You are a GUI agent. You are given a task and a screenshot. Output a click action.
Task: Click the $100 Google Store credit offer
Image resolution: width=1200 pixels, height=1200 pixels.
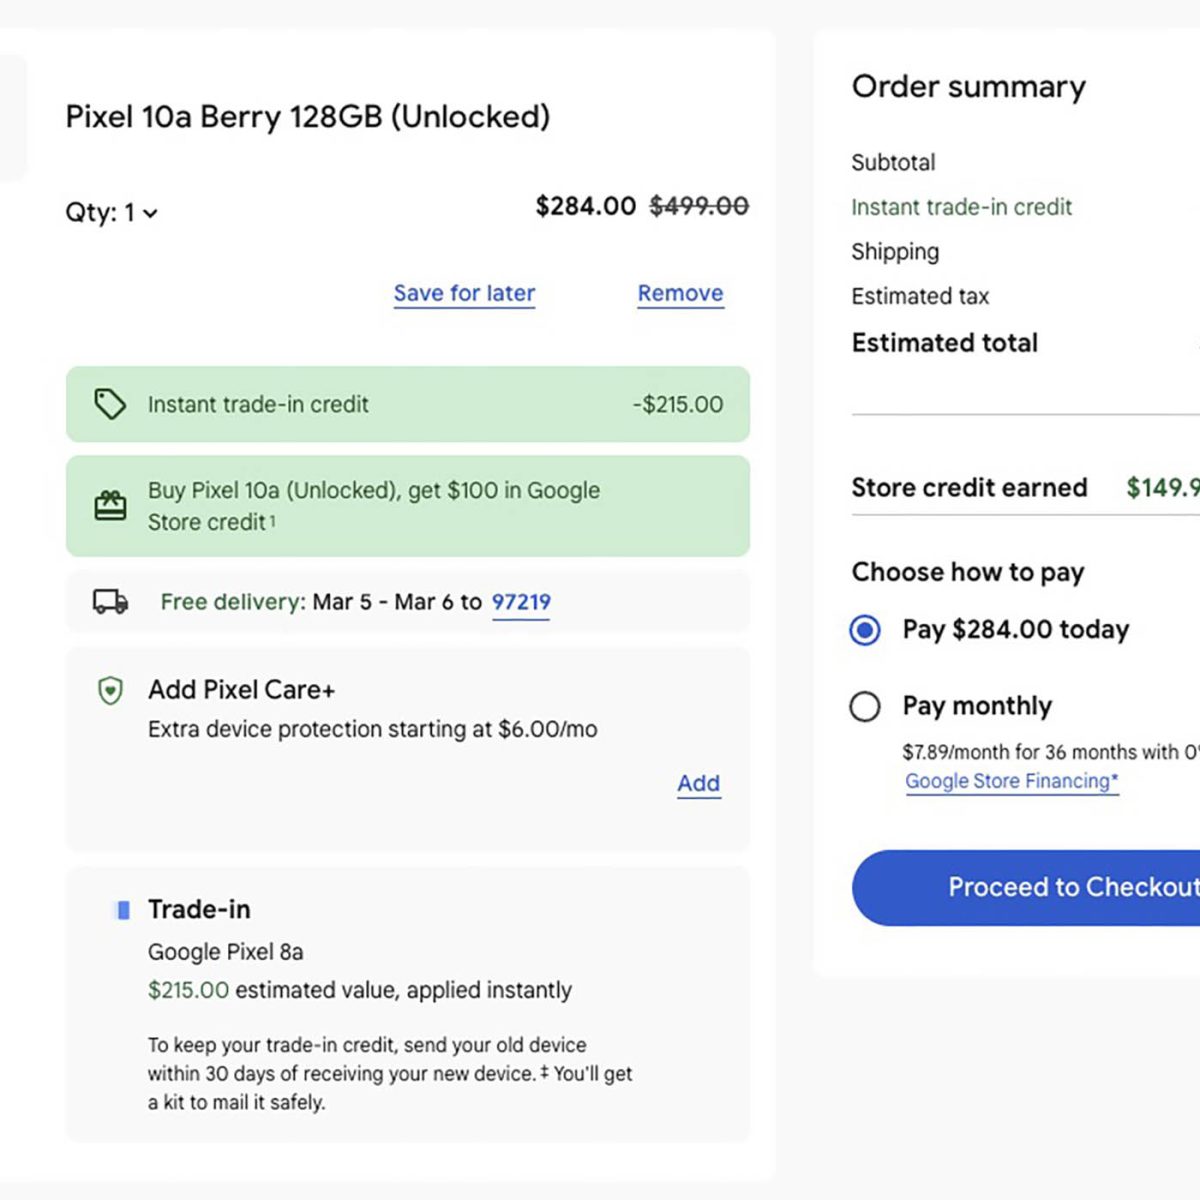pyautogui.click(x=374, y=506)
